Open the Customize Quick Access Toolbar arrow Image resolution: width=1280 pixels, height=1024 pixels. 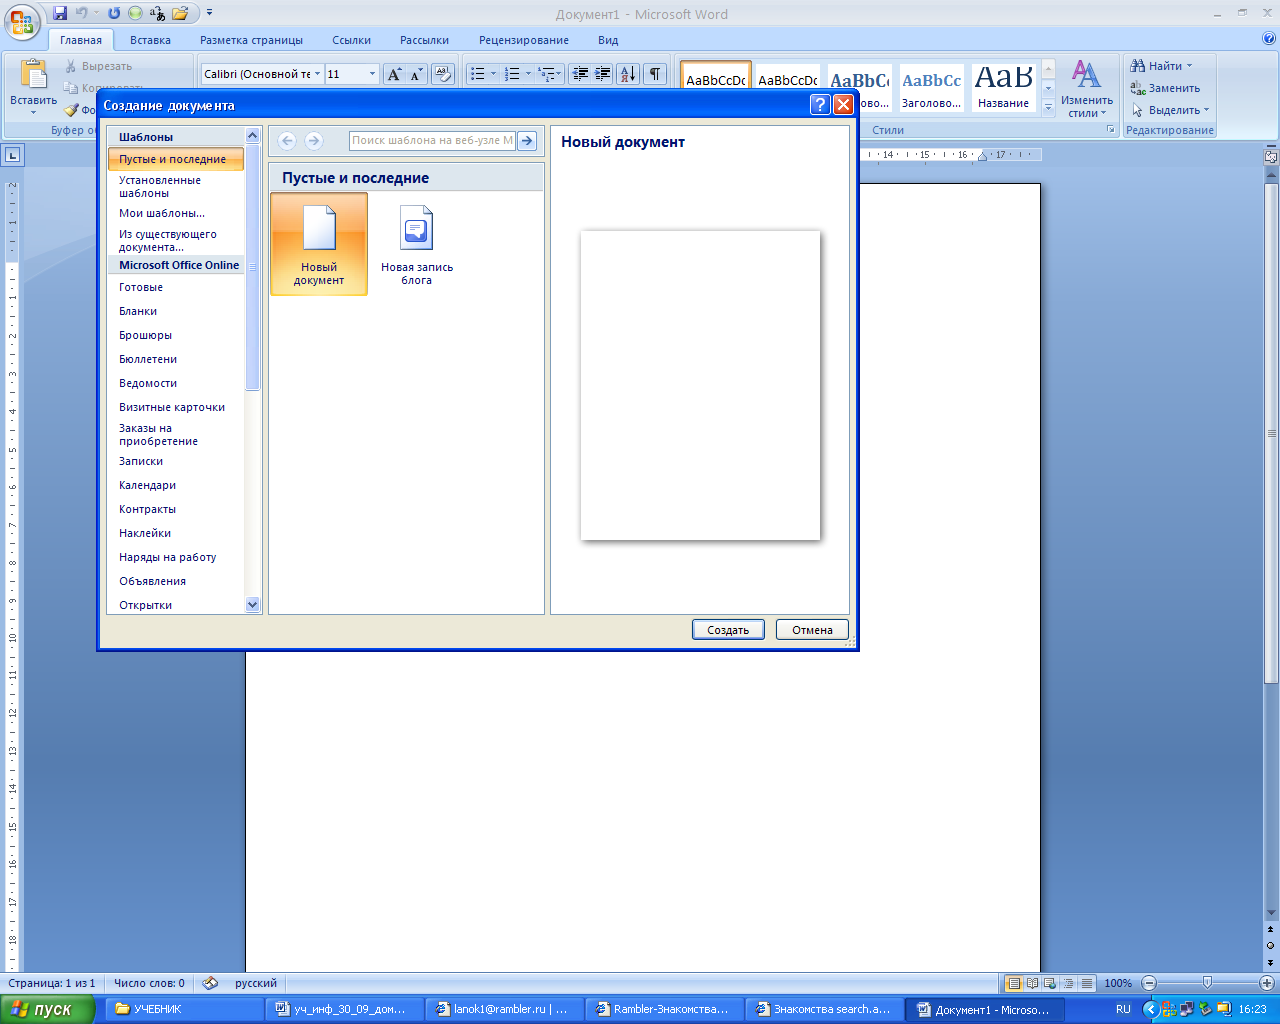(x=210, y=13)
